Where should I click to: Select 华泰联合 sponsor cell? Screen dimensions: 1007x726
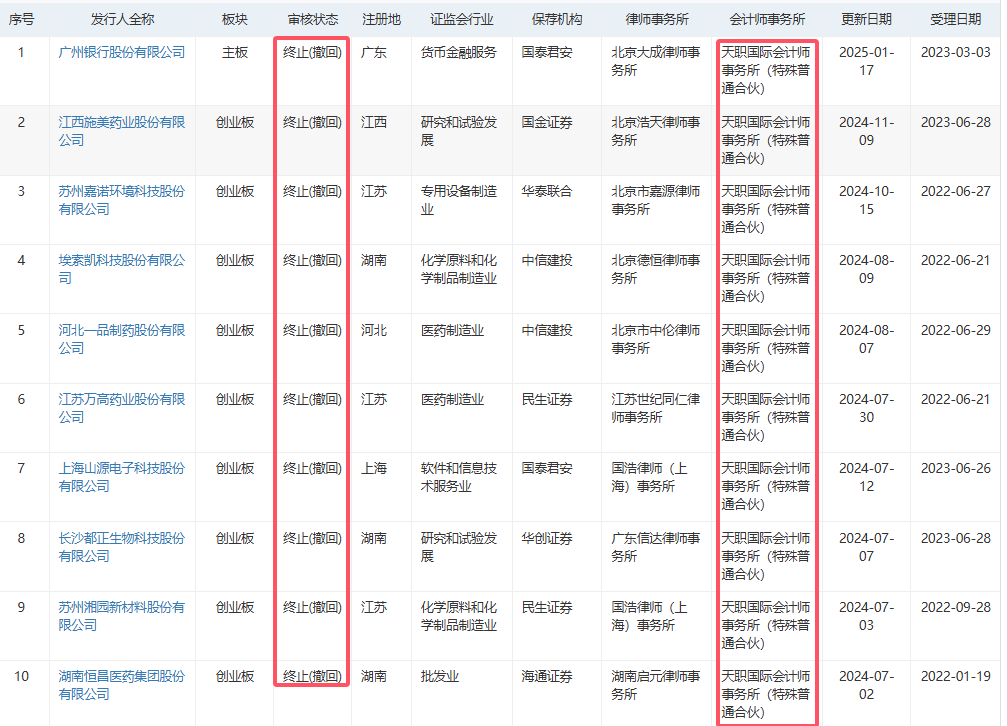[547, 191]
